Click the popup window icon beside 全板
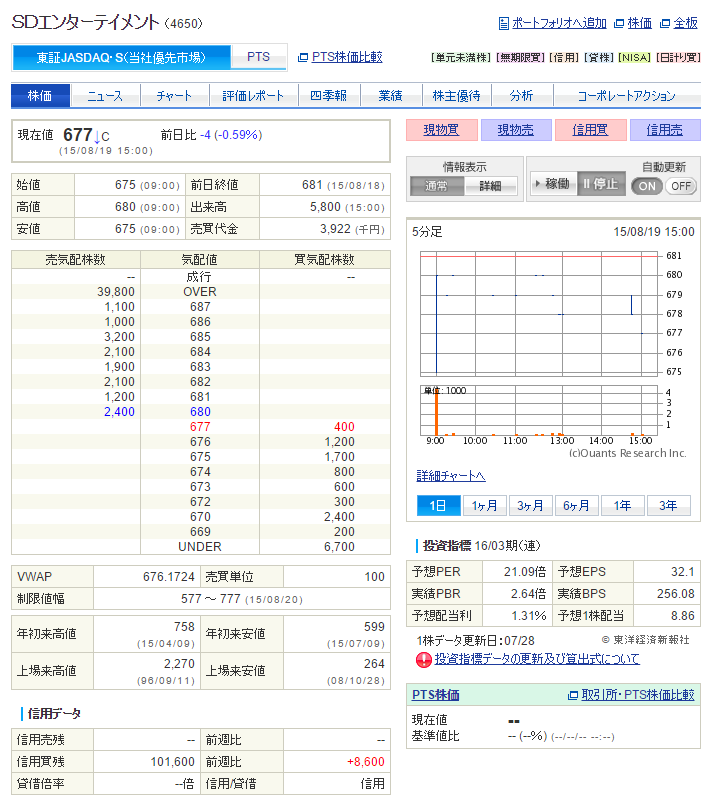 pyautogui.click(x=665, y=23)
